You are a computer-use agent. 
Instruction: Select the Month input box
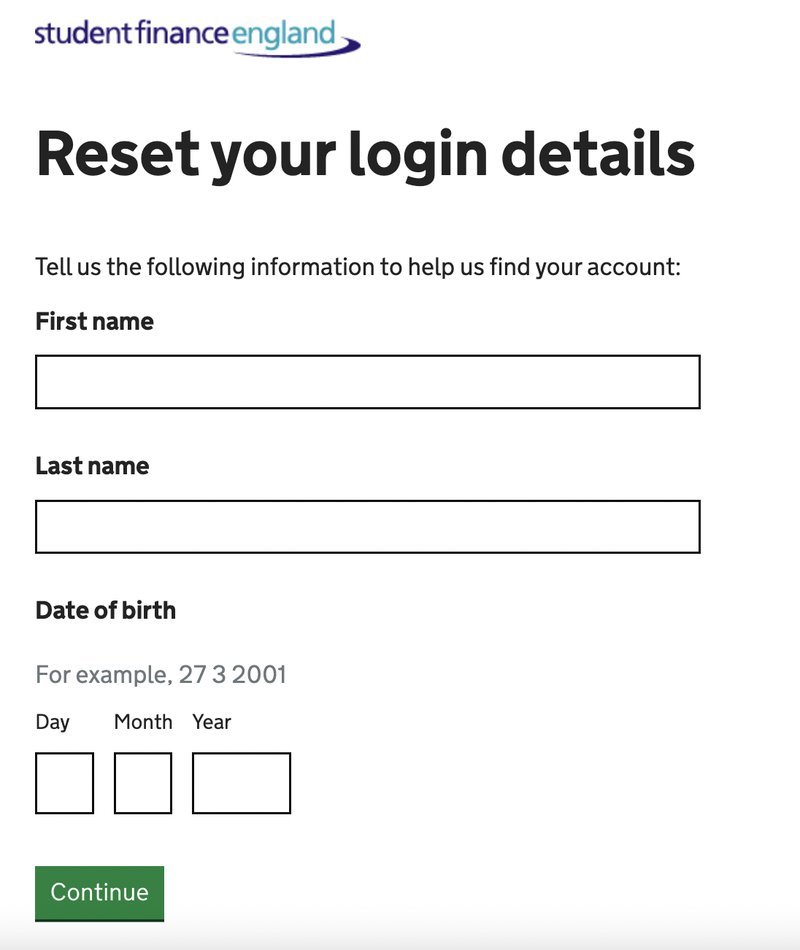143,783
